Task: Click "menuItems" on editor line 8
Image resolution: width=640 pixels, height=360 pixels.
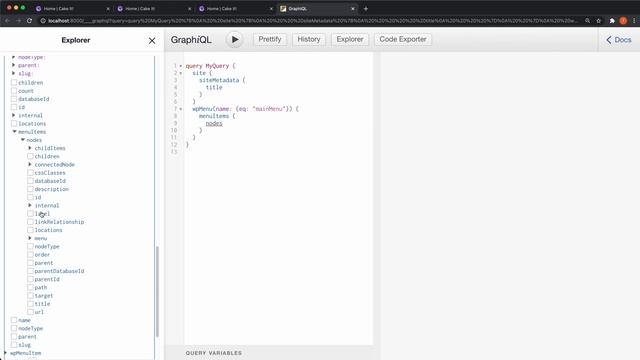Action: [214, 116]
